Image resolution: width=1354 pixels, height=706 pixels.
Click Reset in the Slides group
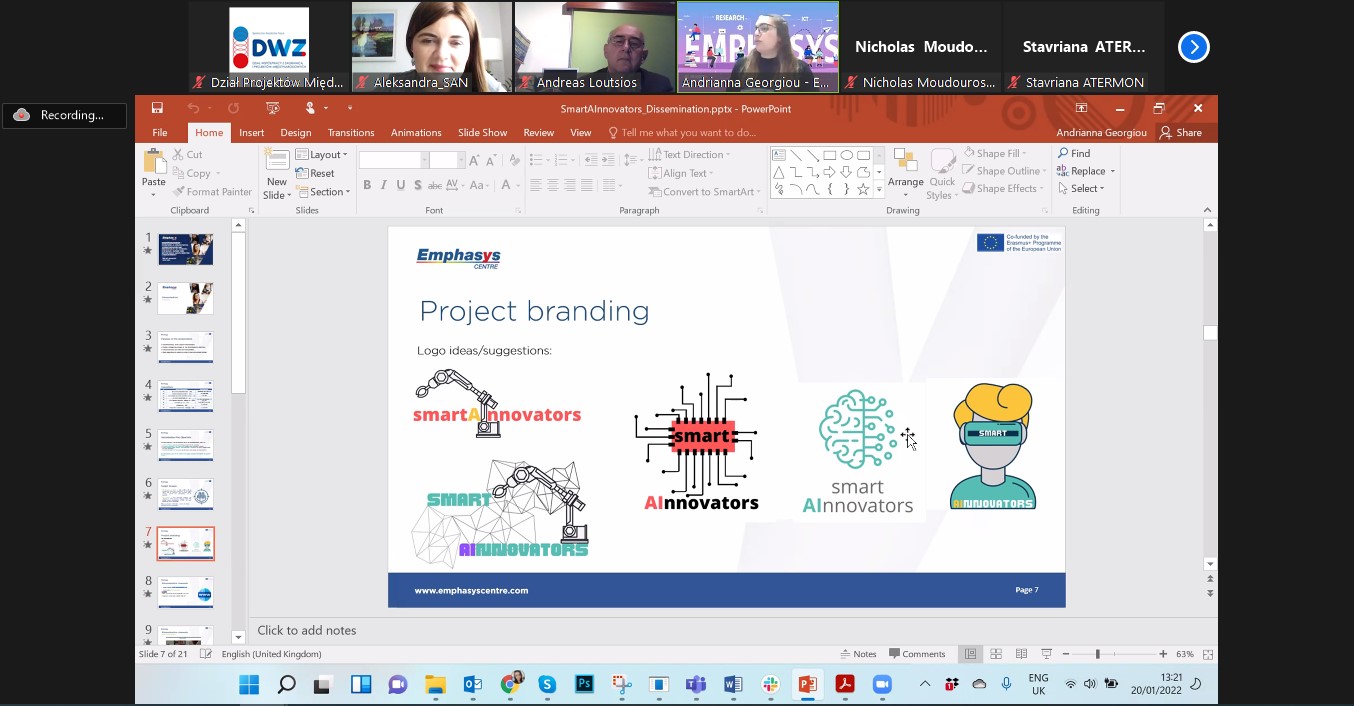pos(316,173)
